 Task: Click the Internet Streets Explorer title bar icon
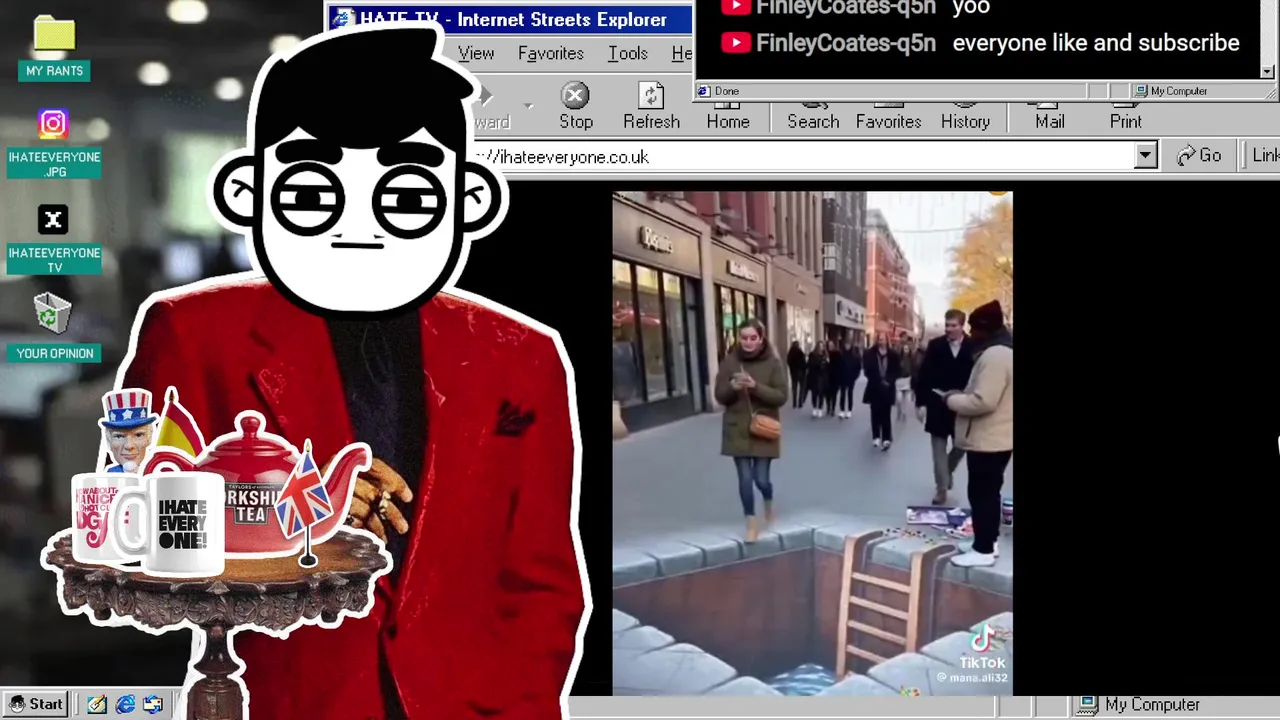(x=342, y=19)
